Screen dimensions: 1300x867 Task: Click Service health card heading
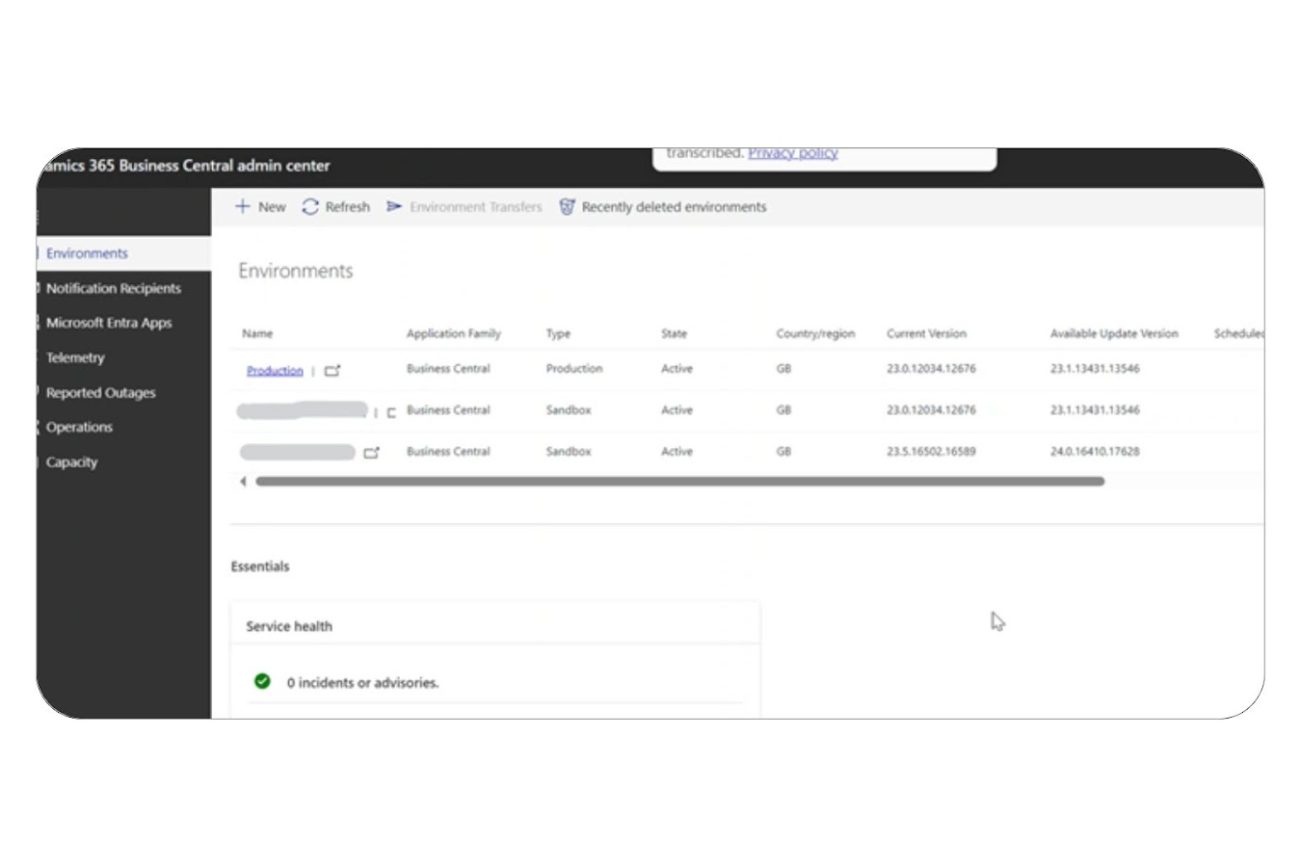[x=289, y=626]
